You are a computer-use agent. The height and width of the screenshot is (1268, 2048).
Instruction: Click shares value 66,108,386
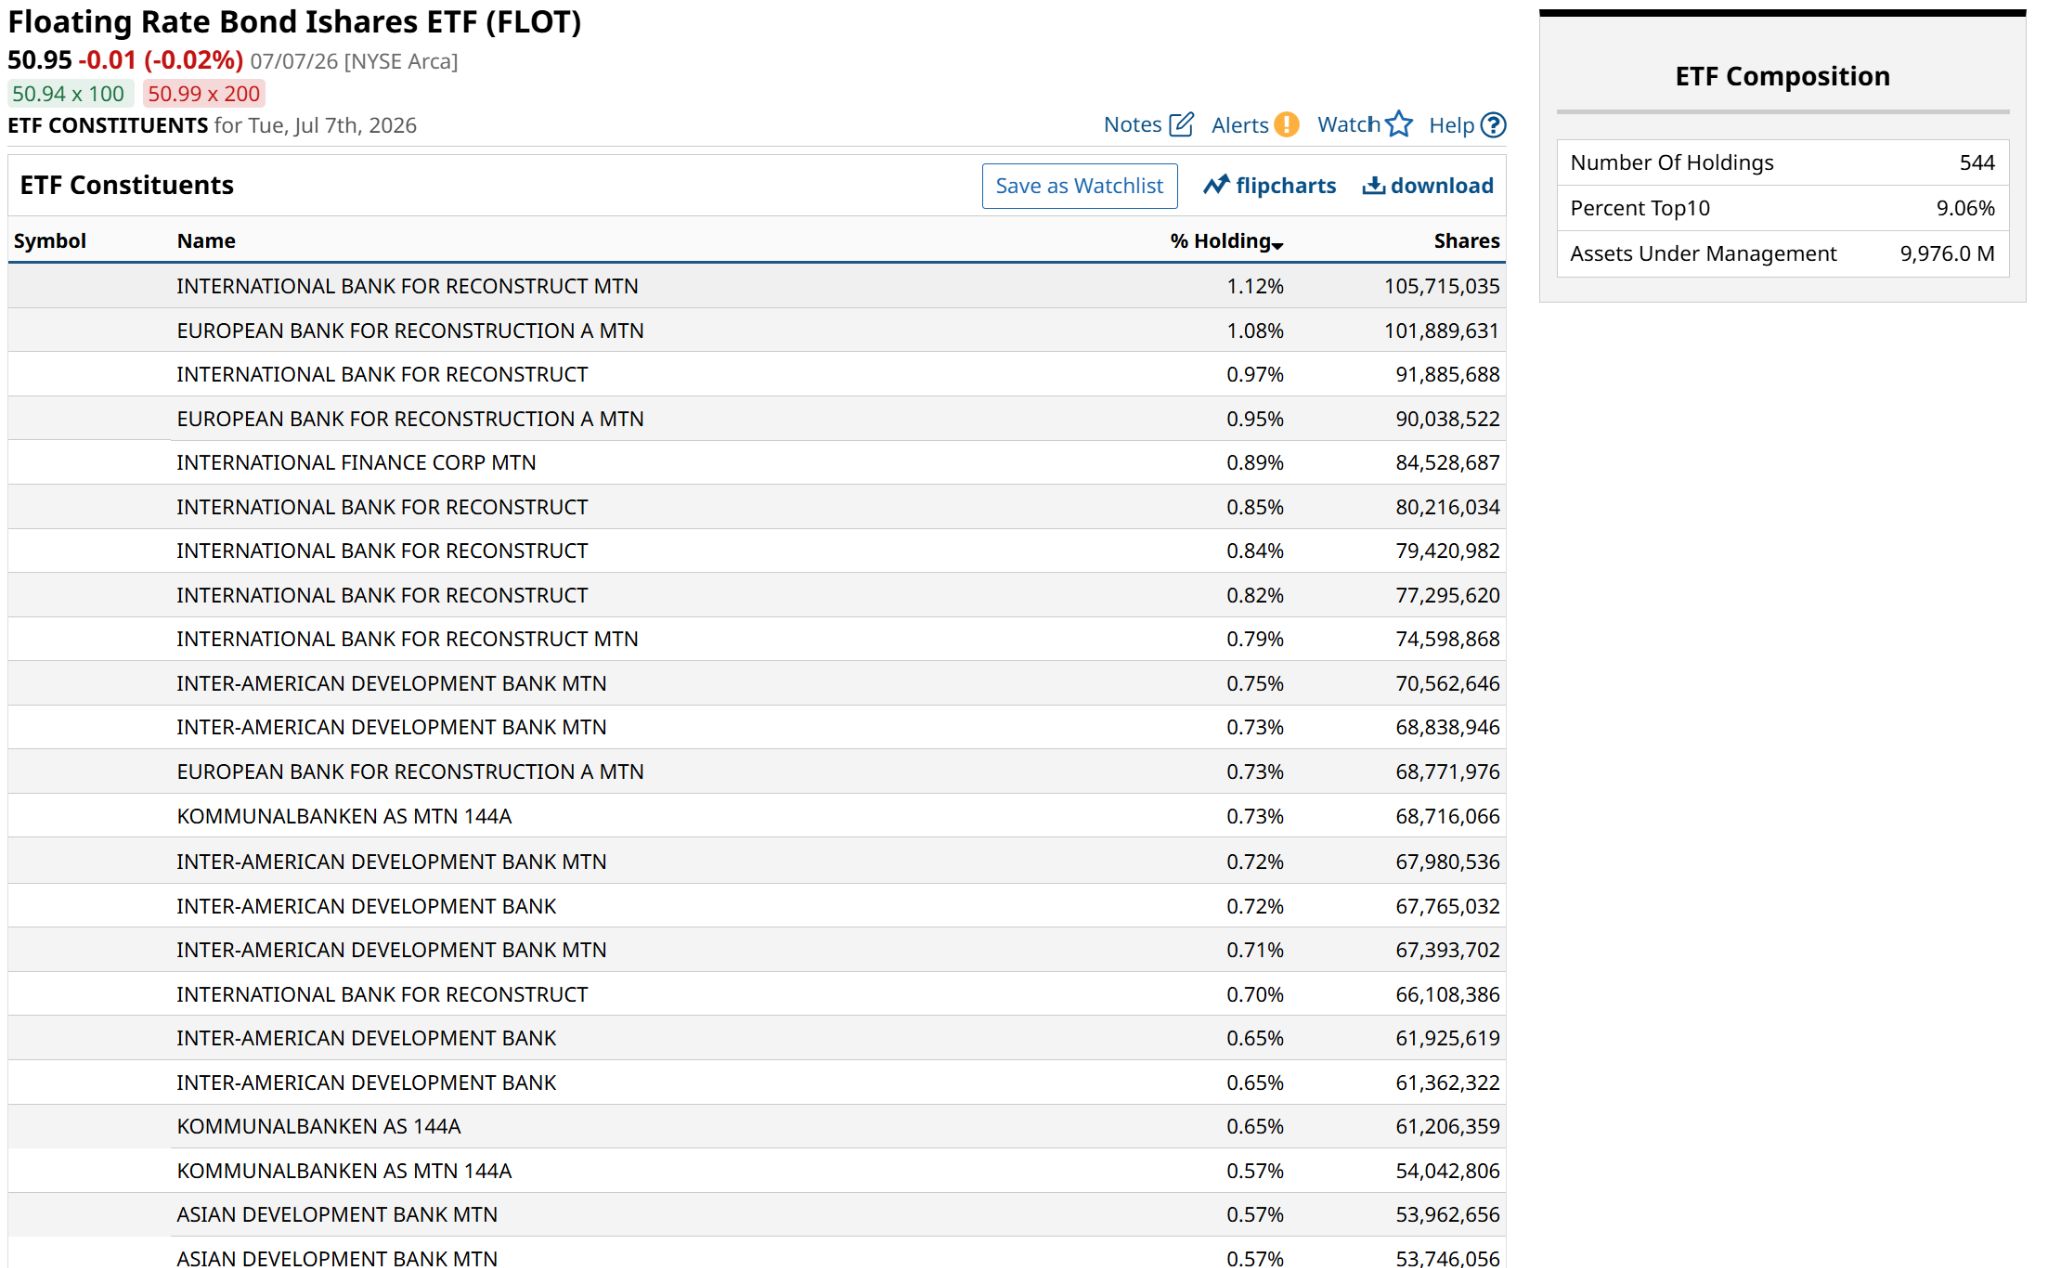pyautogui.click(x=1448, y=994)
